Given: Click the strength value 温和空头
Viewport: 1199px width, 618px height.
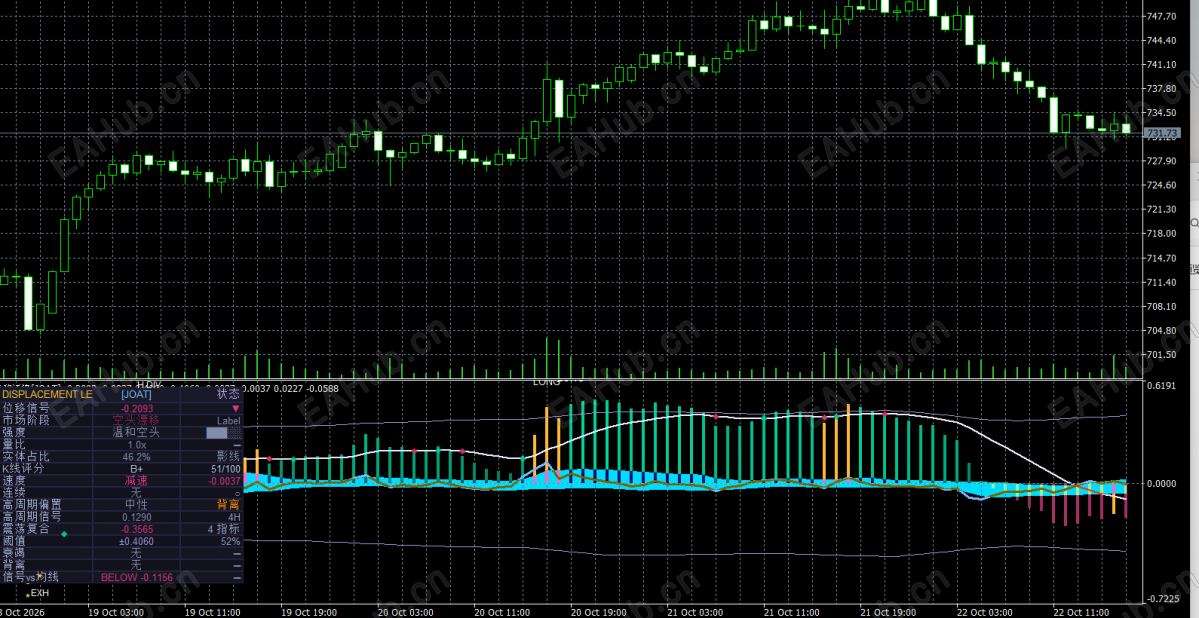Looking at the screenshot, I should click(137, 432).
